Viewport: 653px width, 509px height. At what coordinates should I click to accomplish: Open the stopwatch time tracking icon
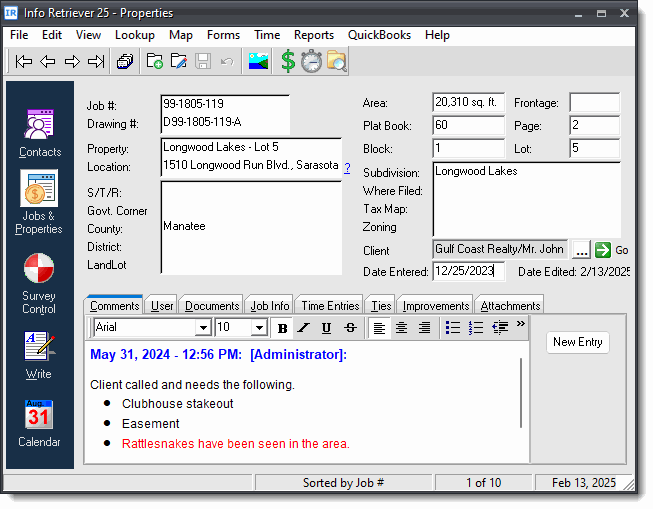pos(312,62)
